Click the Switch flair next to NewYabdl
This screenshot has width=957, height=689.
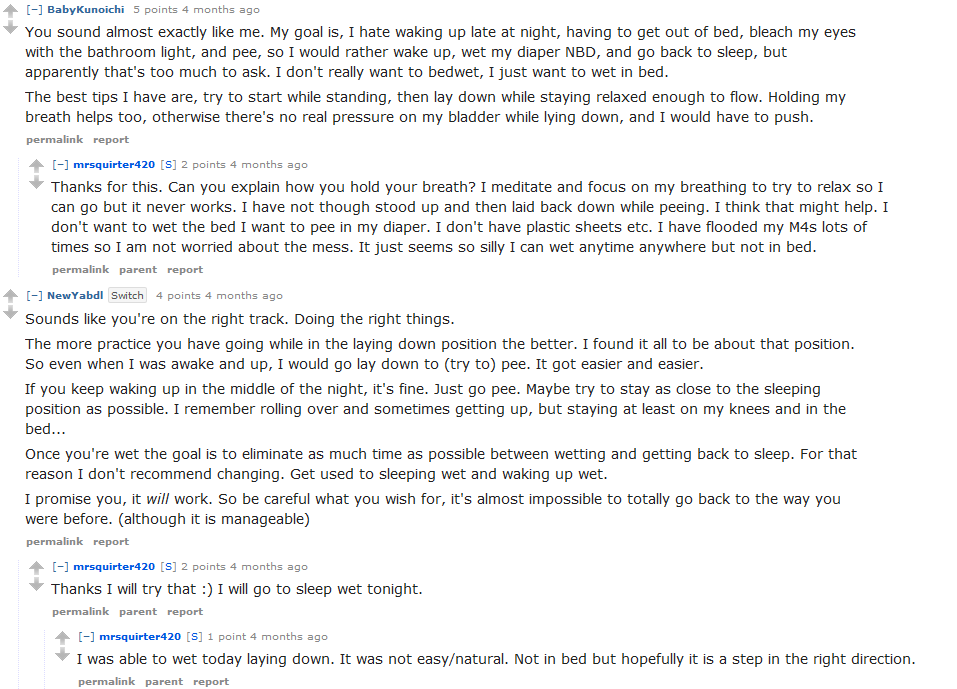127,295
